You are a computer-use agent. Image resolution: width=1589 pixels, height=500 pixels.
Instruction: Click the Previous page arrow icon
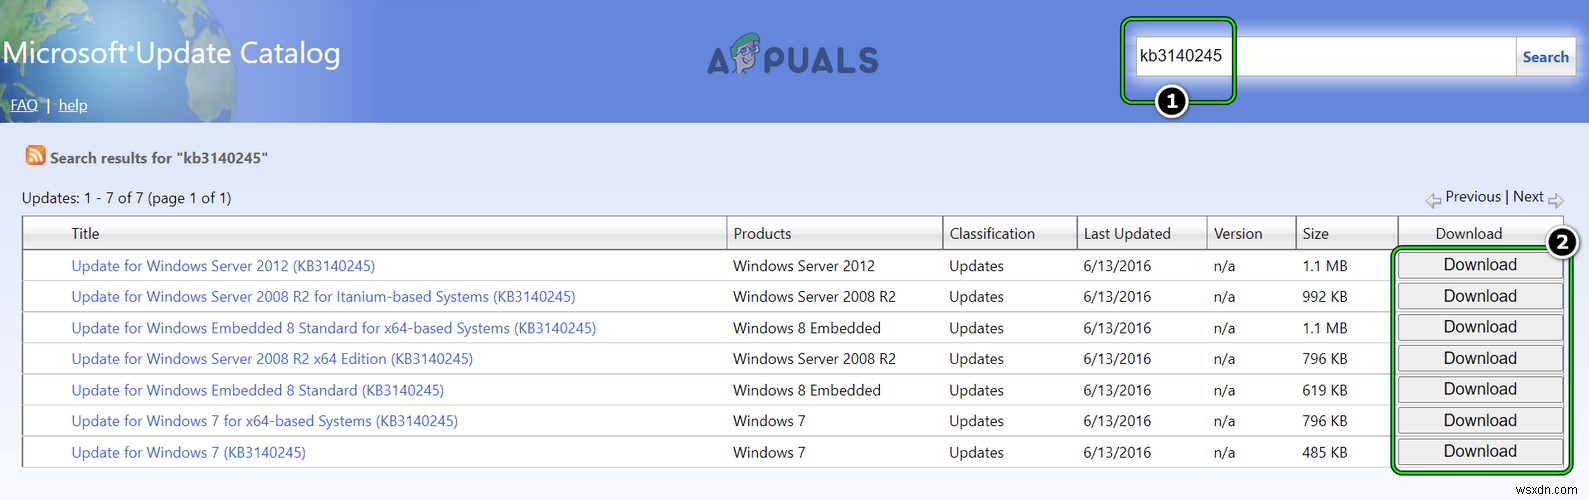(1433, 200)
